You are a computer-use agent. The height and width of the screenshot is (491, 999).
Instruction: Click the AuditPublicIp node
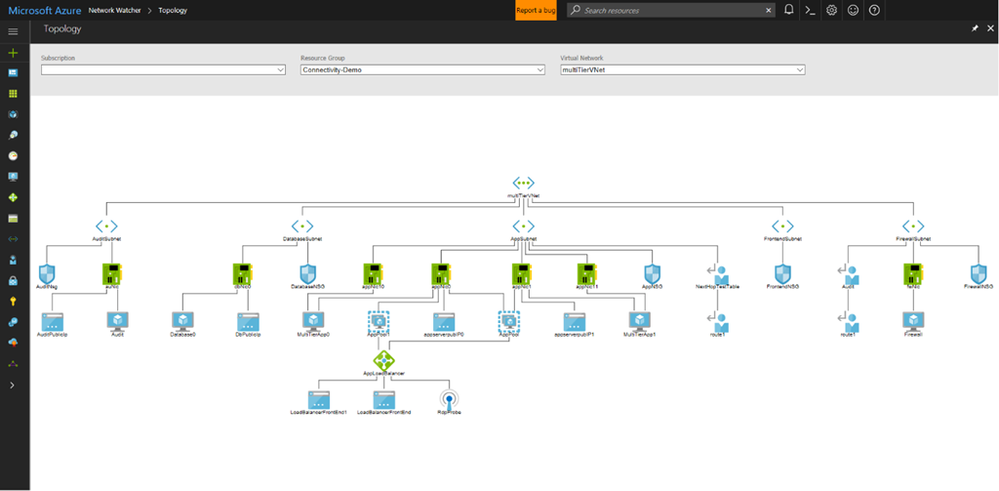52,321
